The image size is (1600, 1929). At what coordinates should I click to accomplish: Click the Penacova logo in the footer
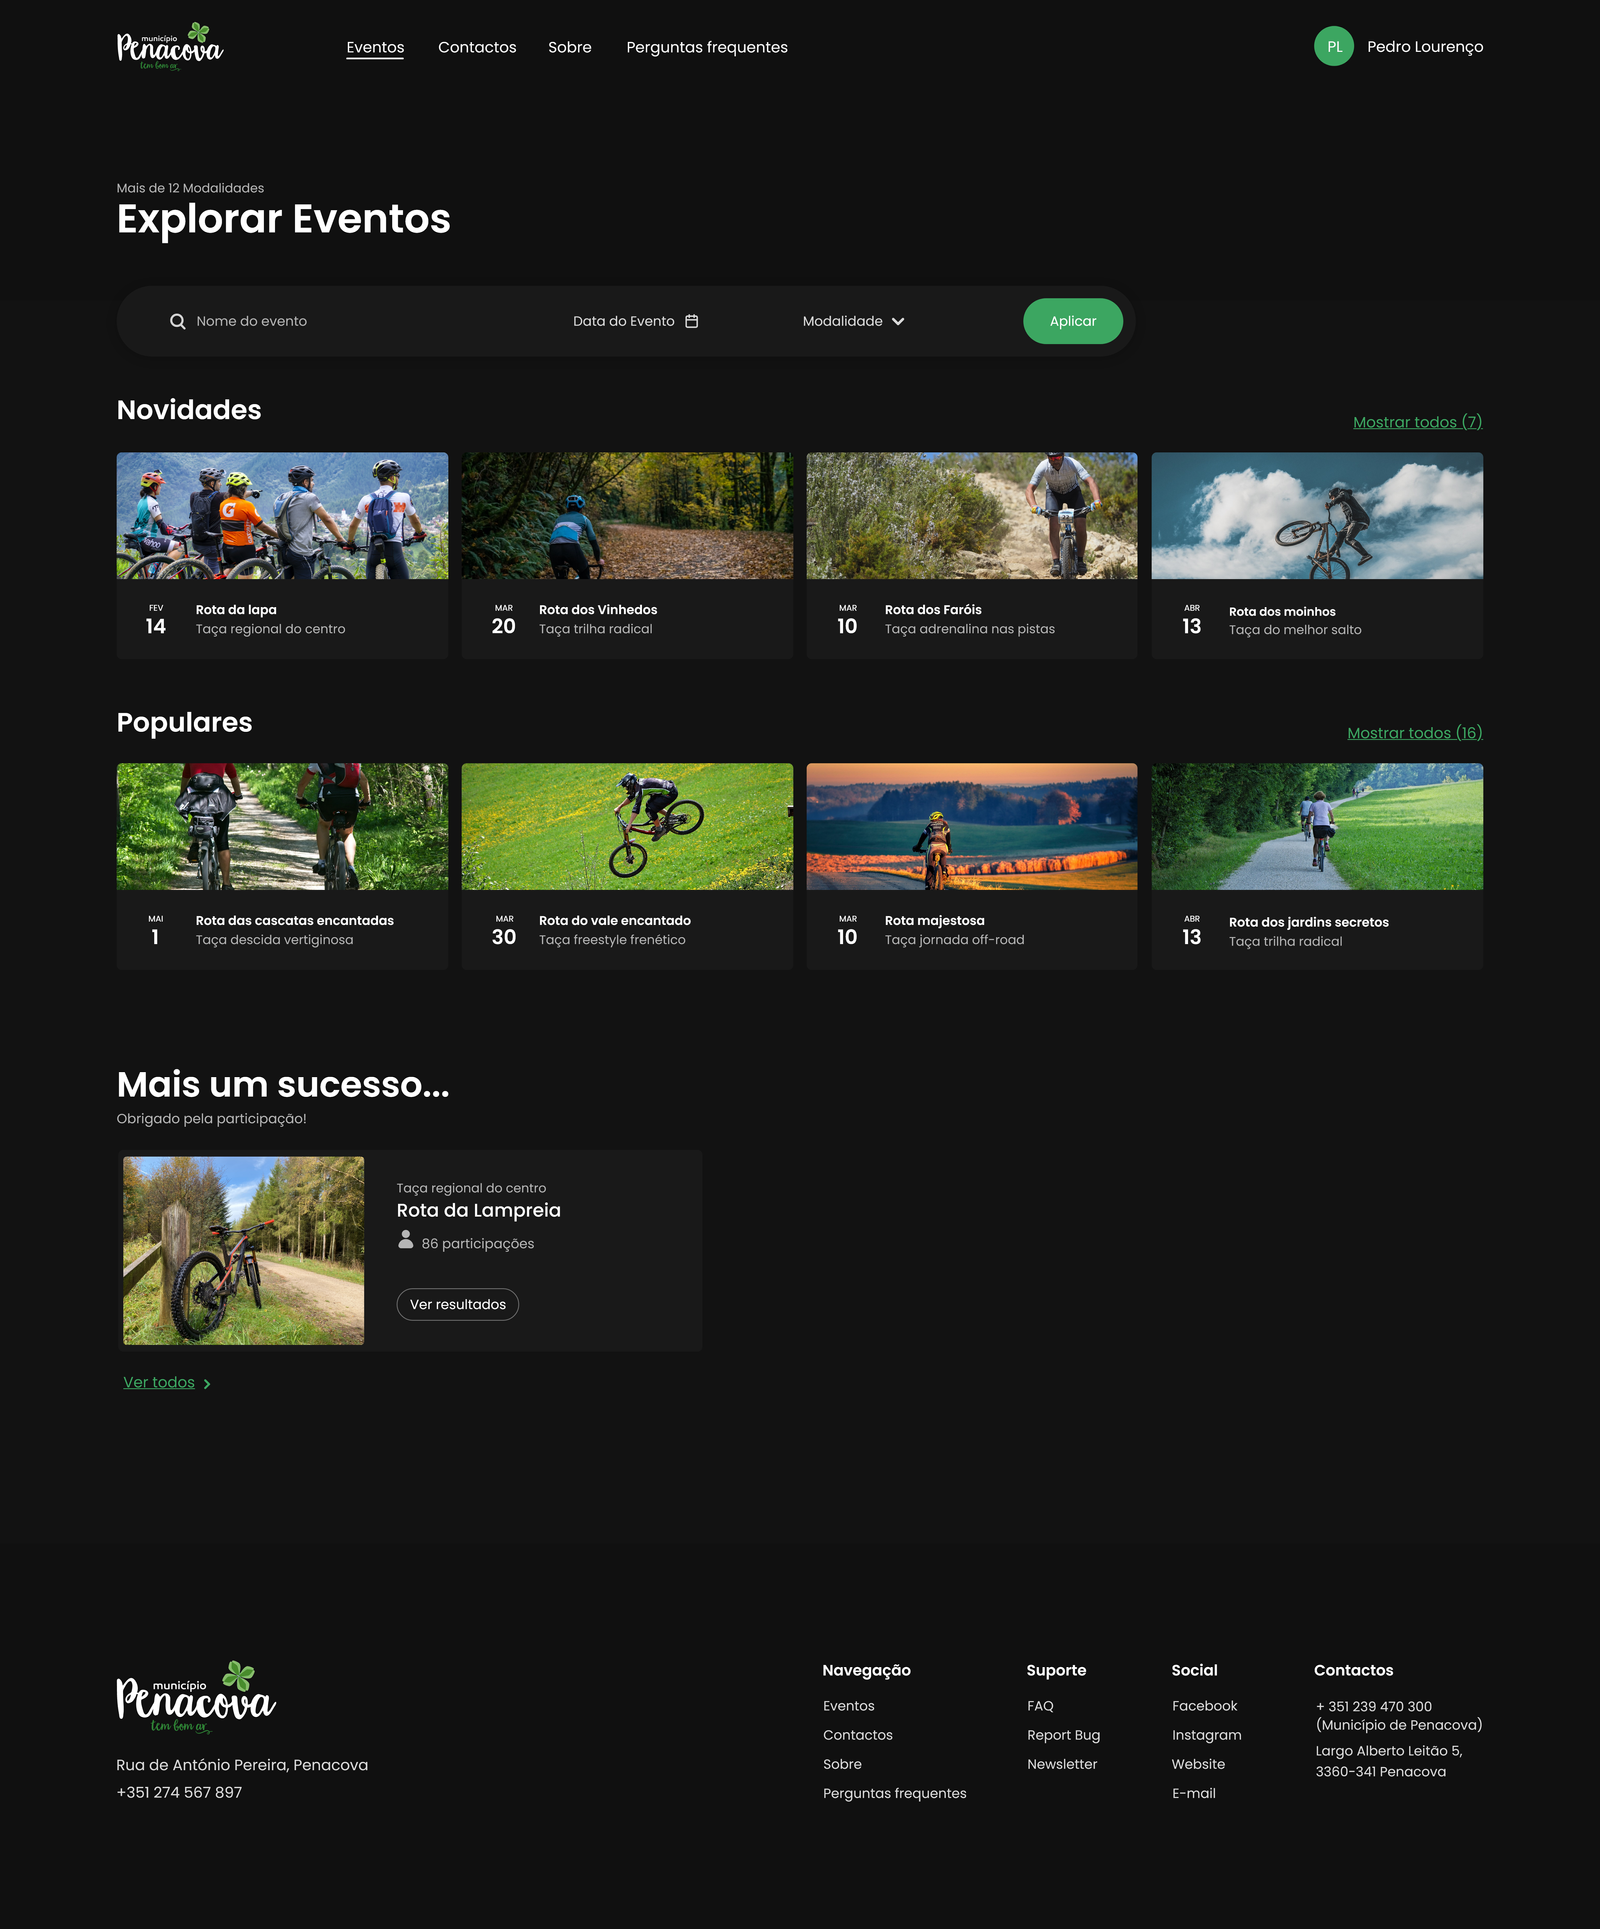pos(196,1698)
